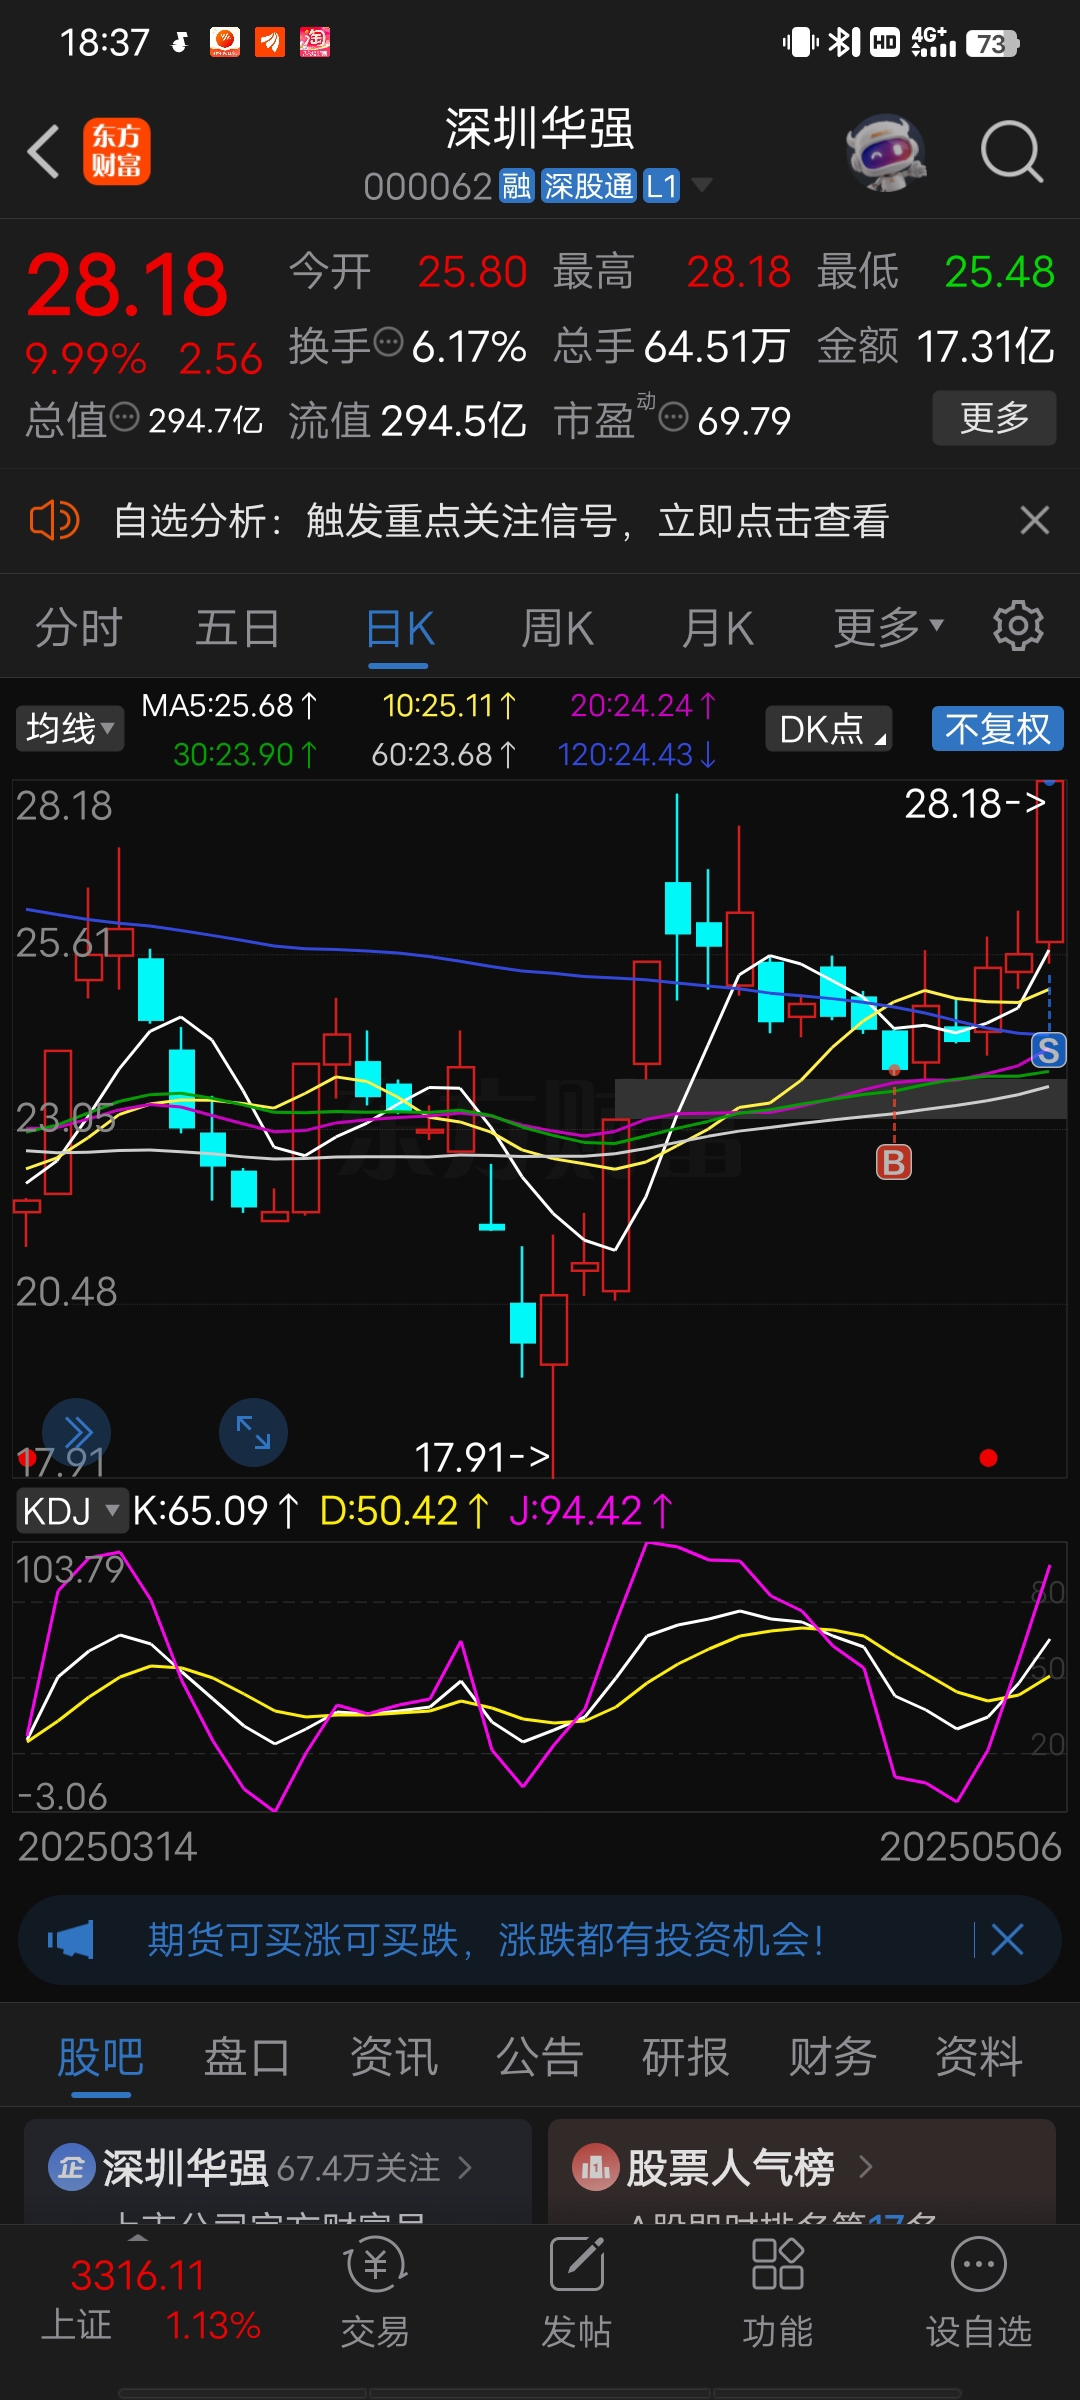Open the 不复权 adjustment selector
The image size is (1080, 2400).
(997, 728)
